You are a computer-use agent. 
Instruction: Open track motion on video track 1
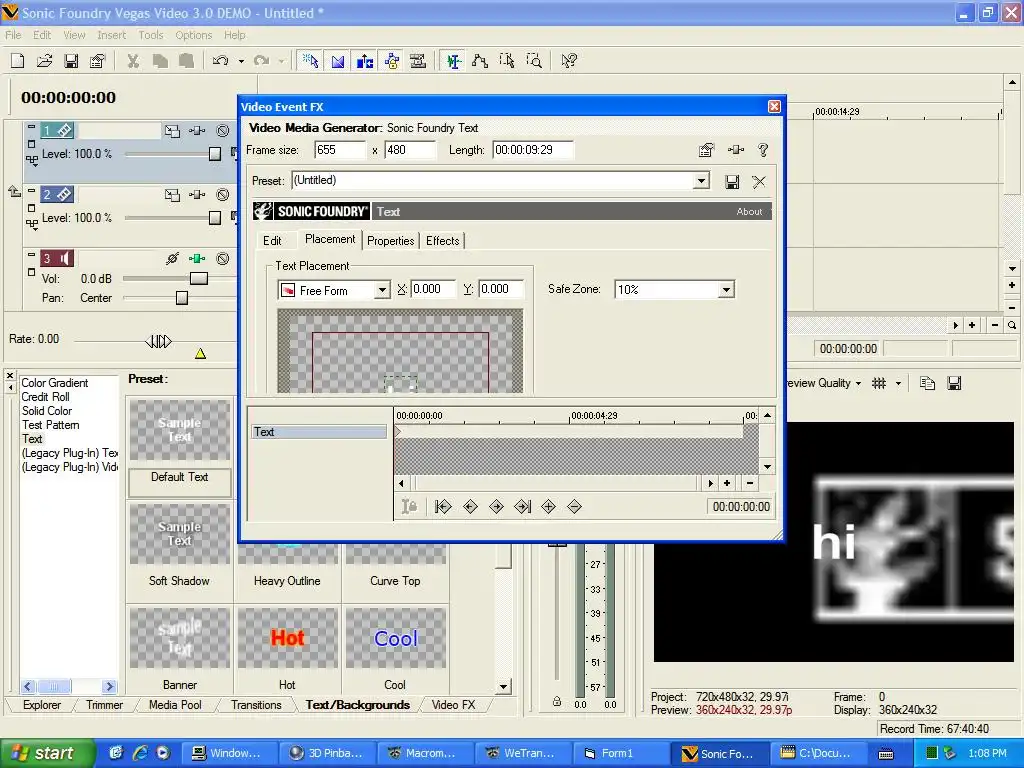(172, 131)
